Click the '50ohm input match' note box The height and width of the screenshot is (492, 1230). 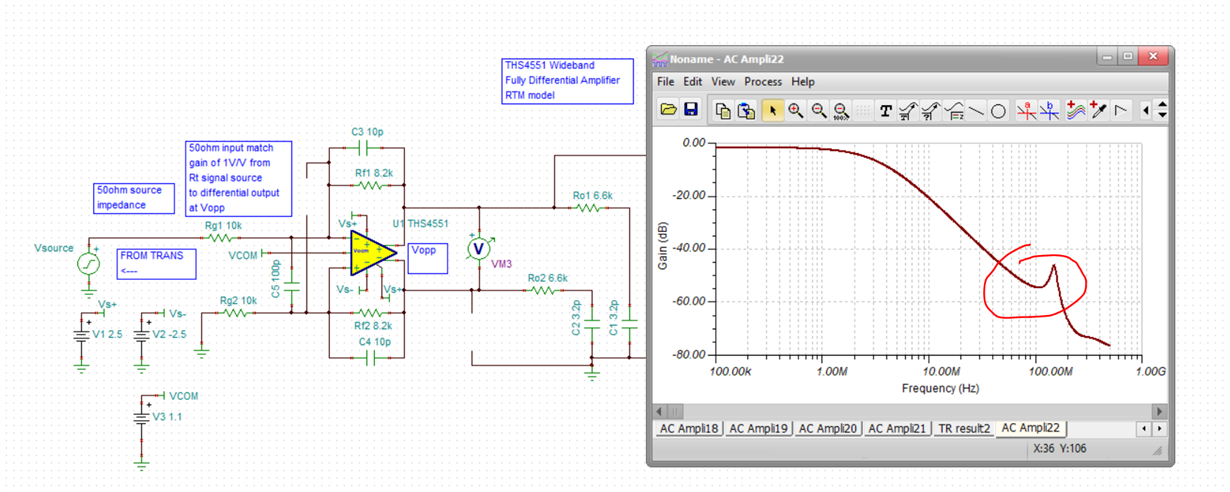[x=239, y=178]
